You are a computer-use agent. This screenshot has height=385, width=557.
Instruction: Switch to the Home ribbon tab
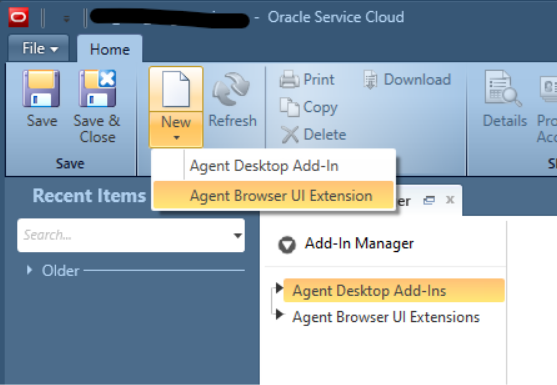[110, 49]
